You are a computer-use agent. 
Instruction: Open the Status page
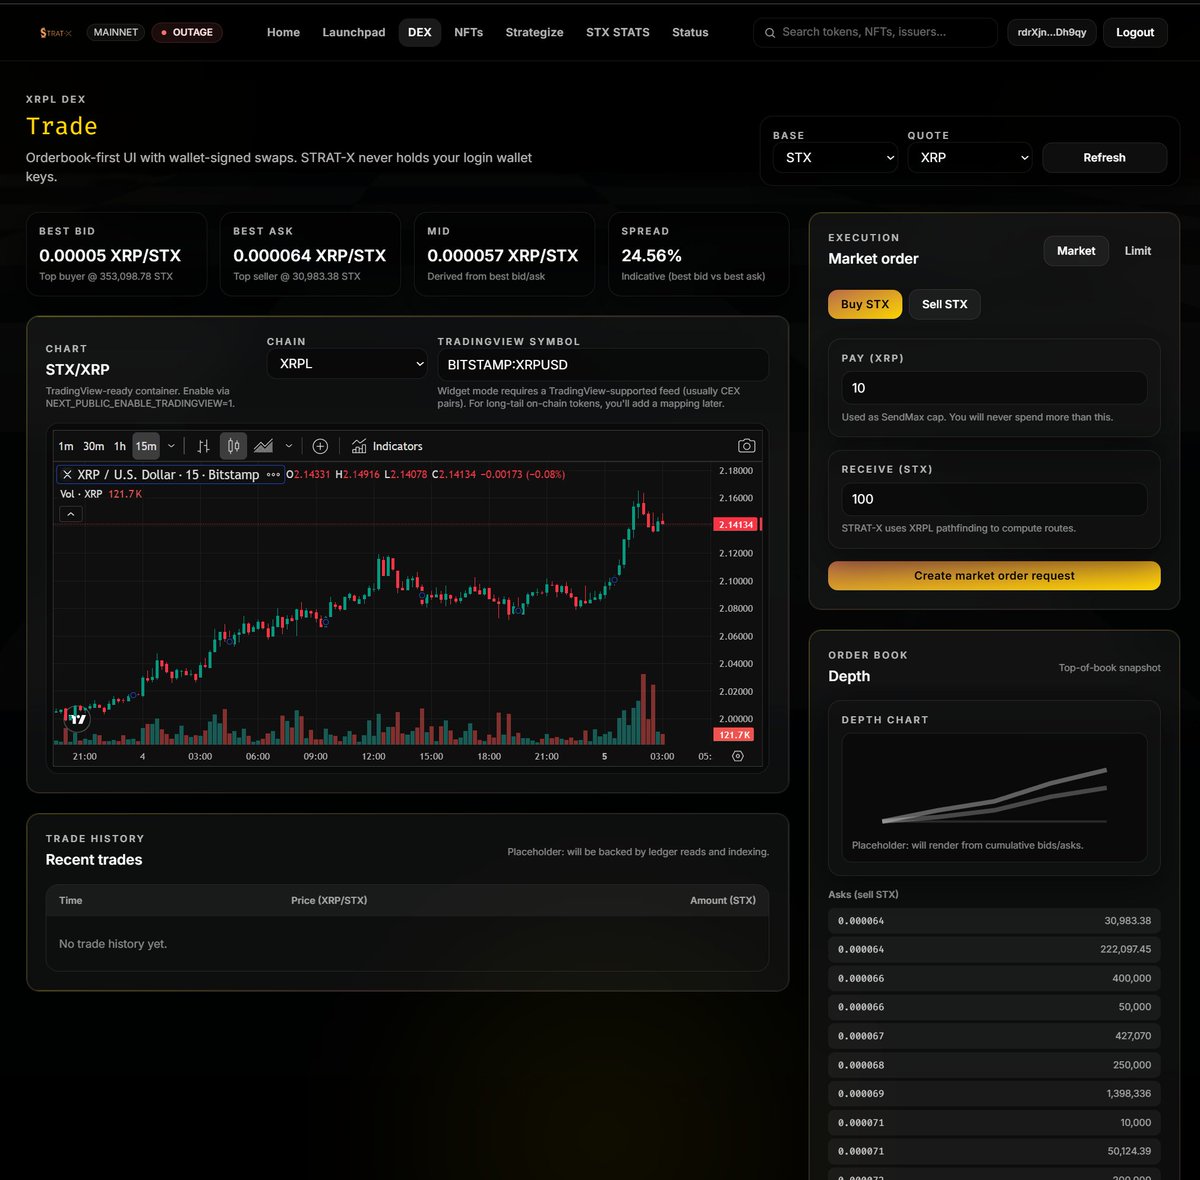click(690, 33)
